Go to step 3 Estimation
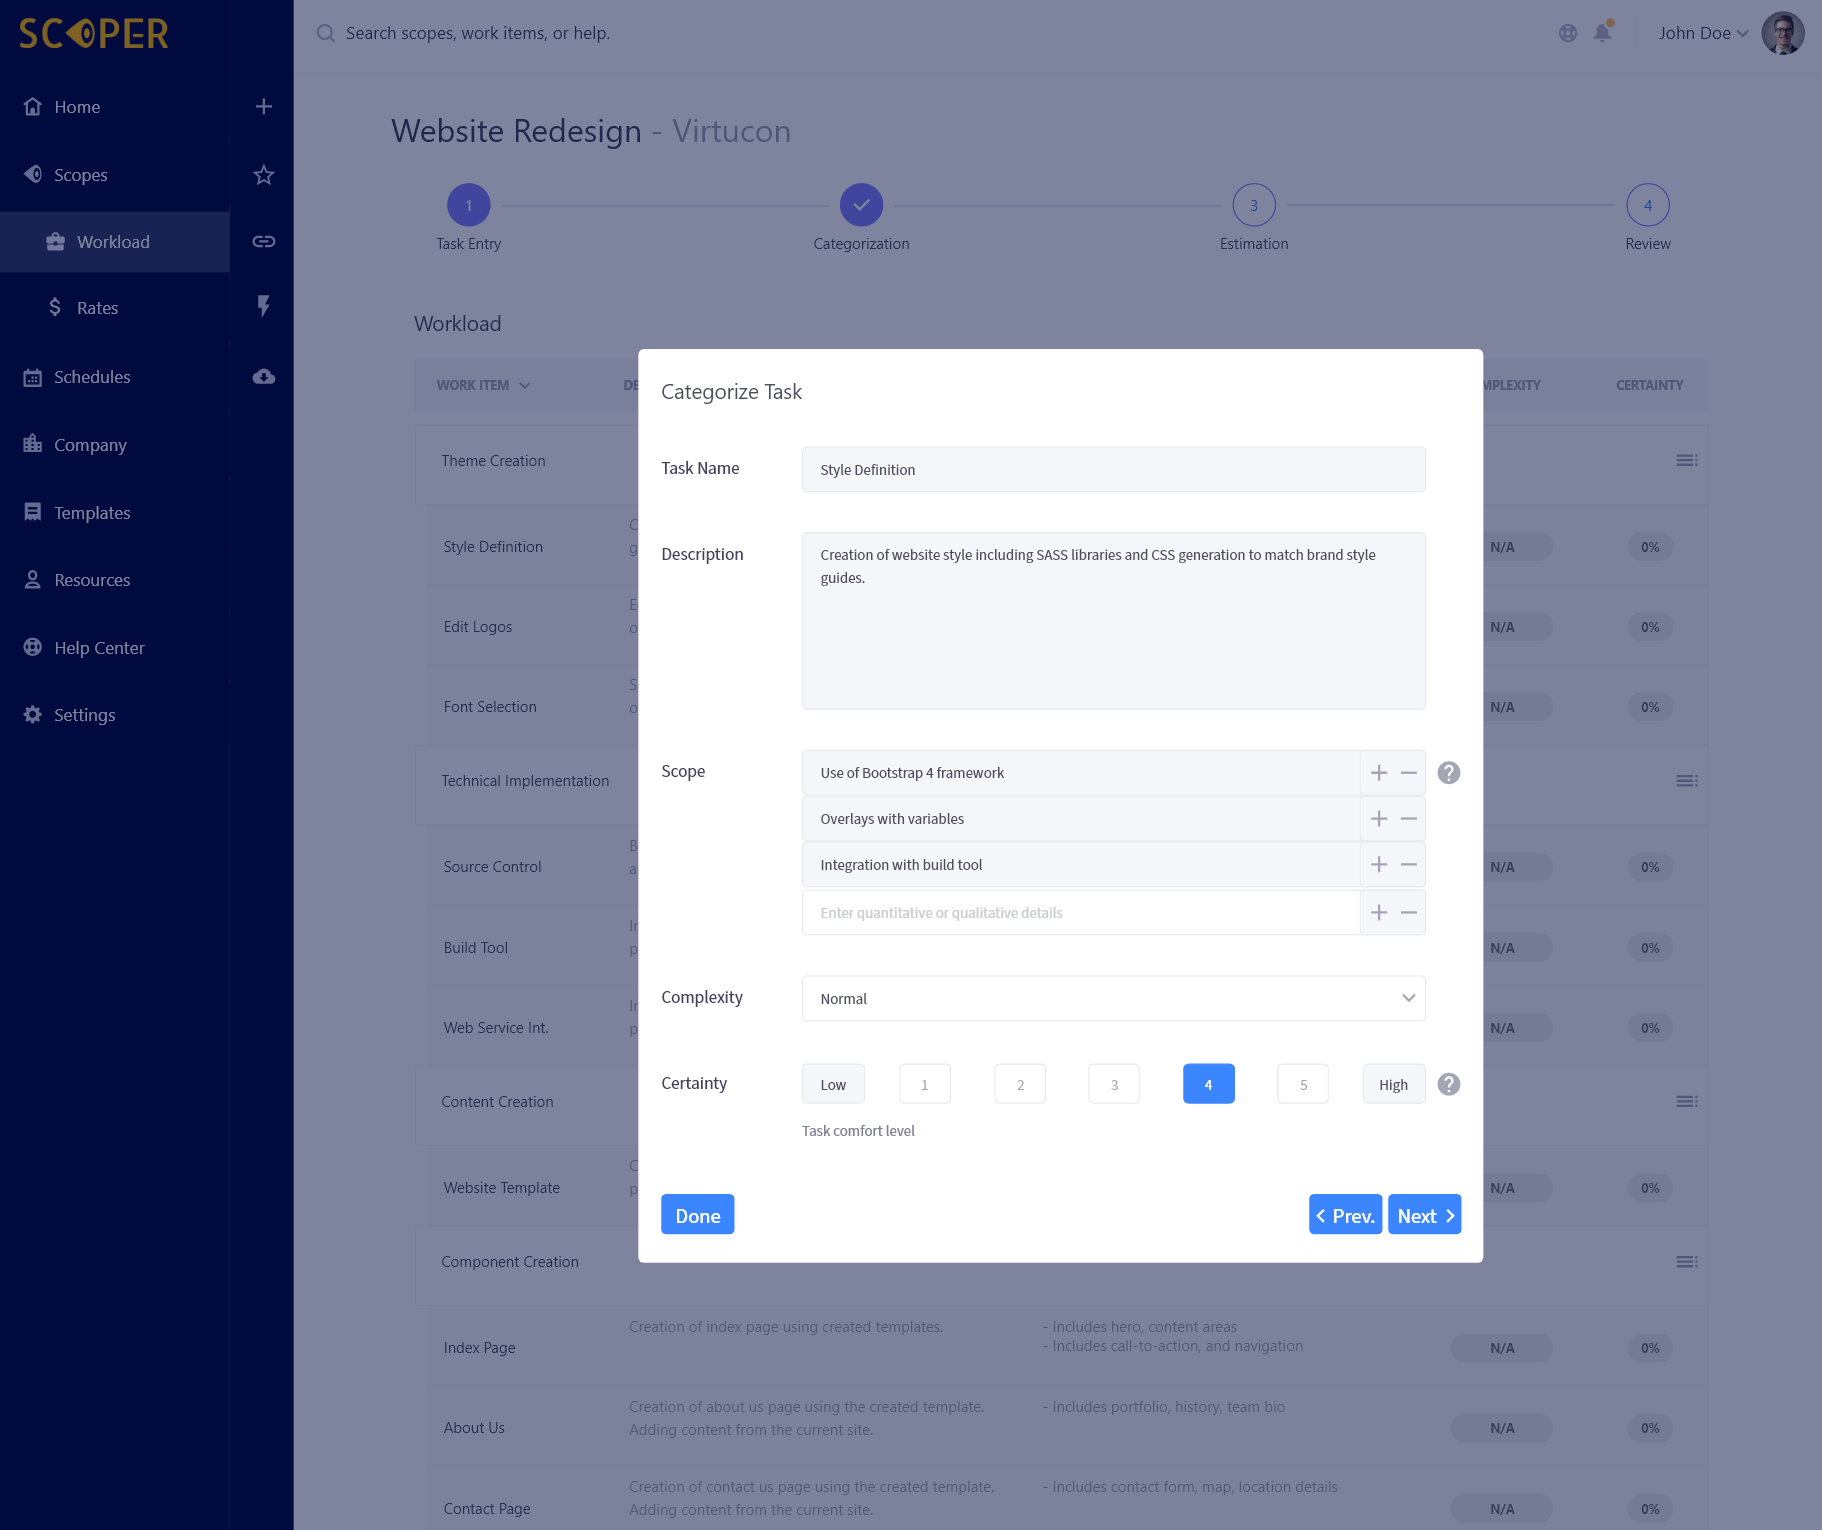Image resolution: width=1822 pixels, height=1530 pixels. pyautogui.click(x=1254, y=205)
